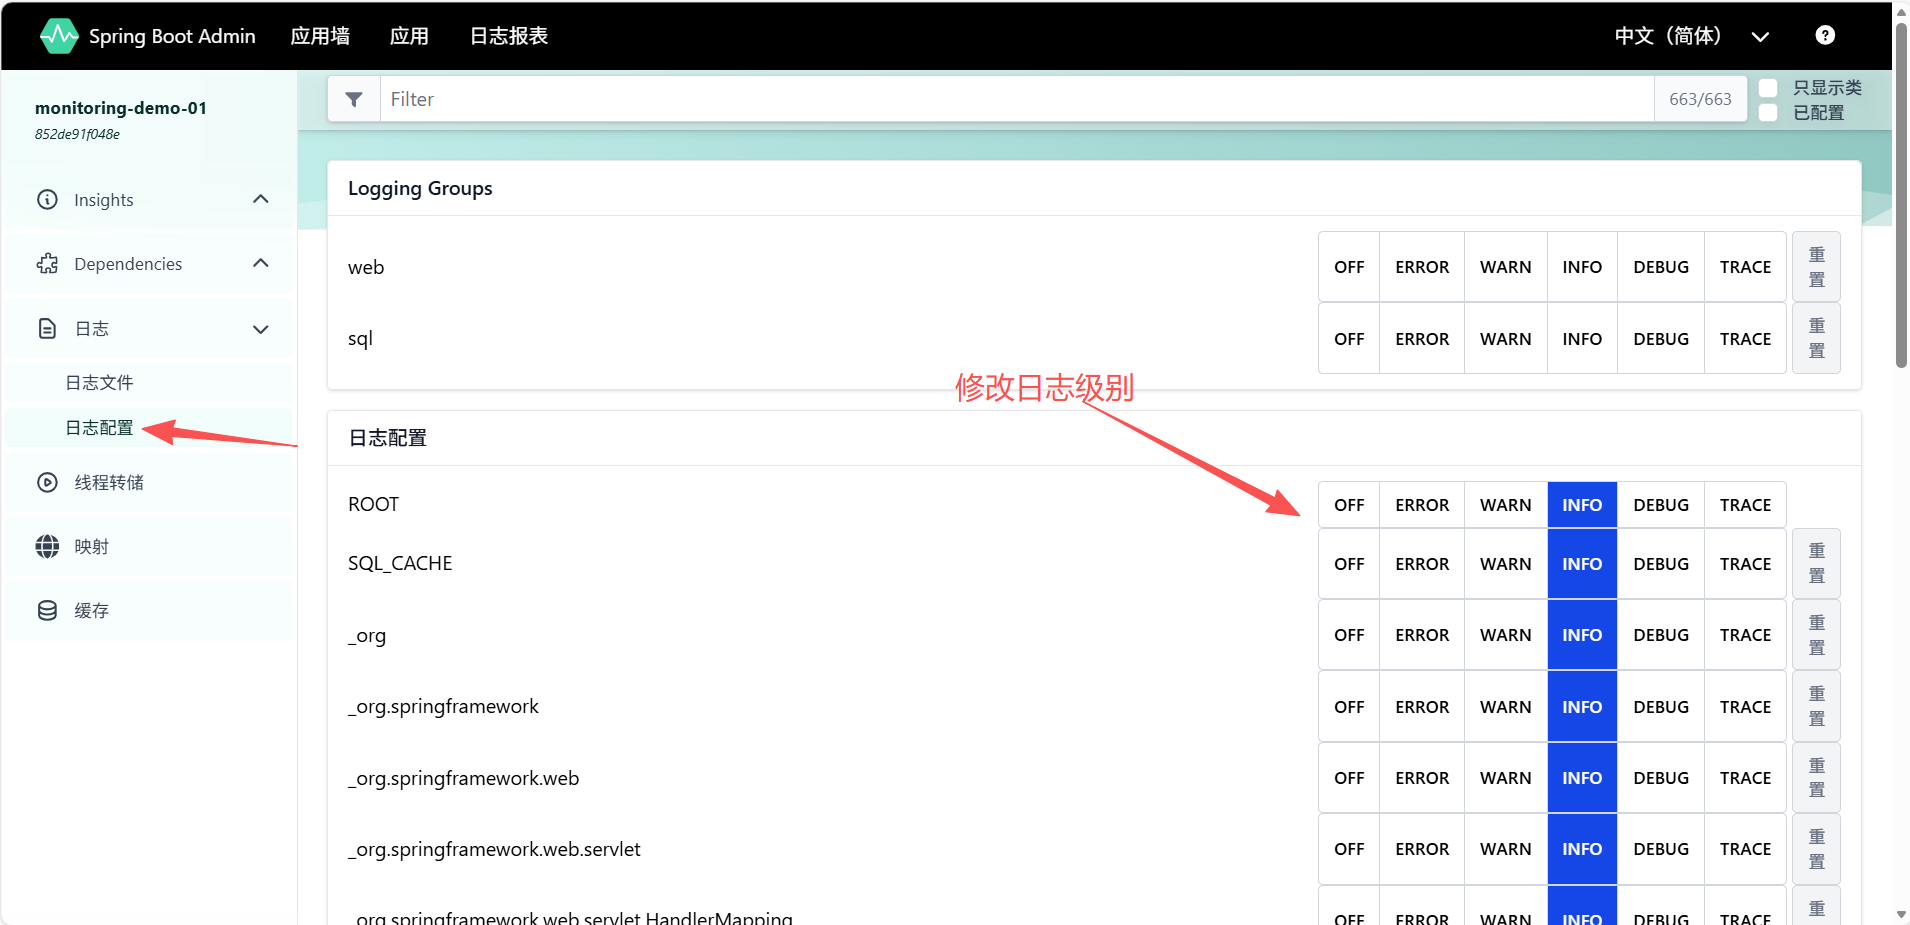Viewport: 1910px width, 925px height.
Task: Open the 应用 menu
Action: tap(409, 36)
